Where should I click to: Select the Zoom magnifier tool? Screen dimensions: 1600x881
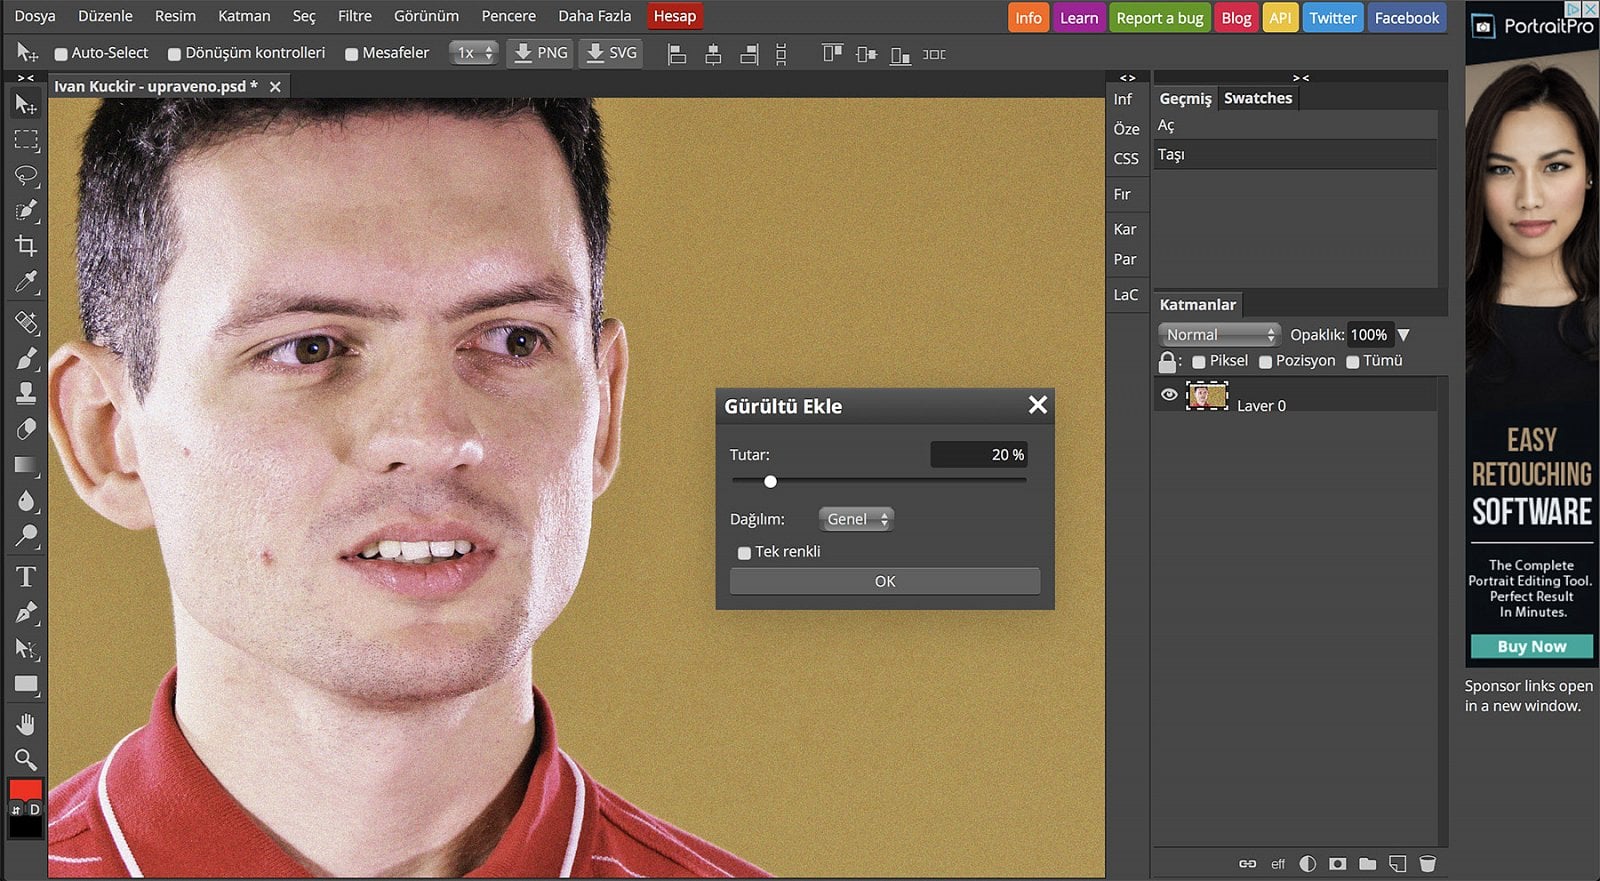[26, 758]
